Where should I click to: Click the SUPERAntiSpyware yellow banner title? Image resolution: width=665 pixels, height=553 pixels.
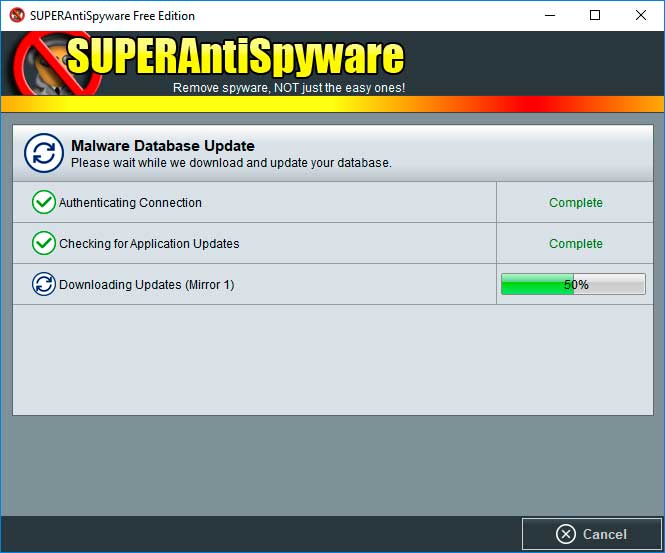pos(235,56)
